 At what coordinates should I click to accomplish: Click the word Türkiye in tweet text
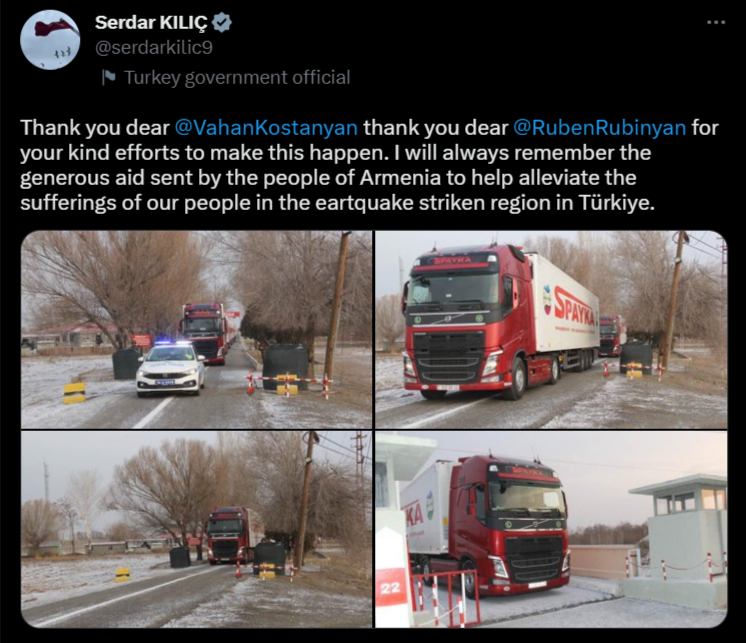[x=617, y=203]
